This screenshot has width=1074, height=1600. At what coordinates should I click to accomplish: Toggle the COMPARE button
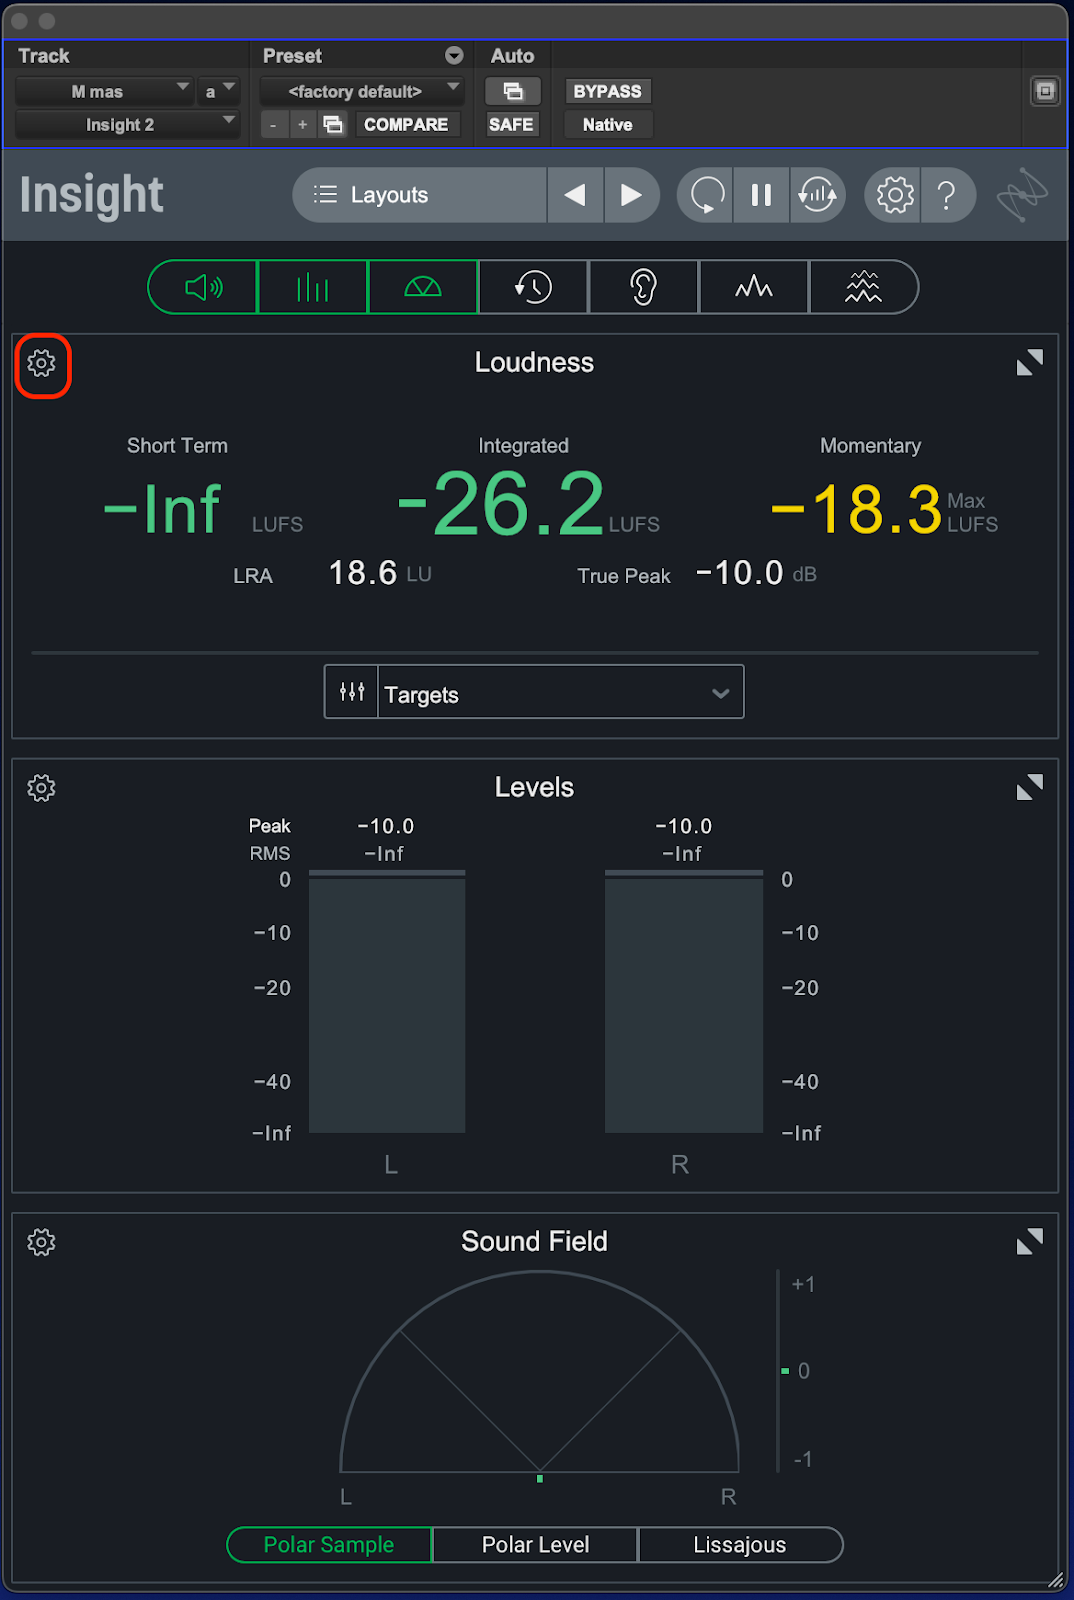coord(406,125)
